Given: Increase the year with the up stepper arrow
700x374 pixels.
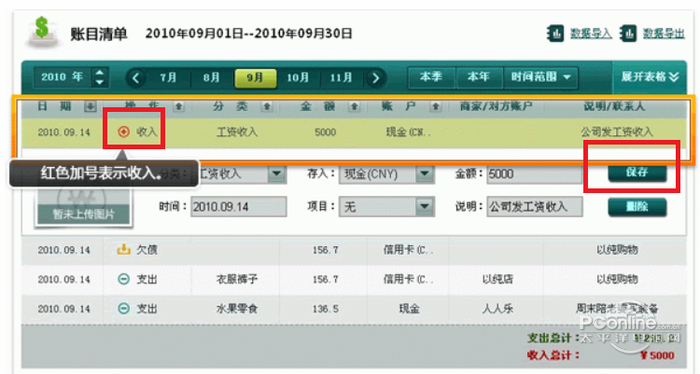Looking at the screenshot, I should click(x=100, y=73).
